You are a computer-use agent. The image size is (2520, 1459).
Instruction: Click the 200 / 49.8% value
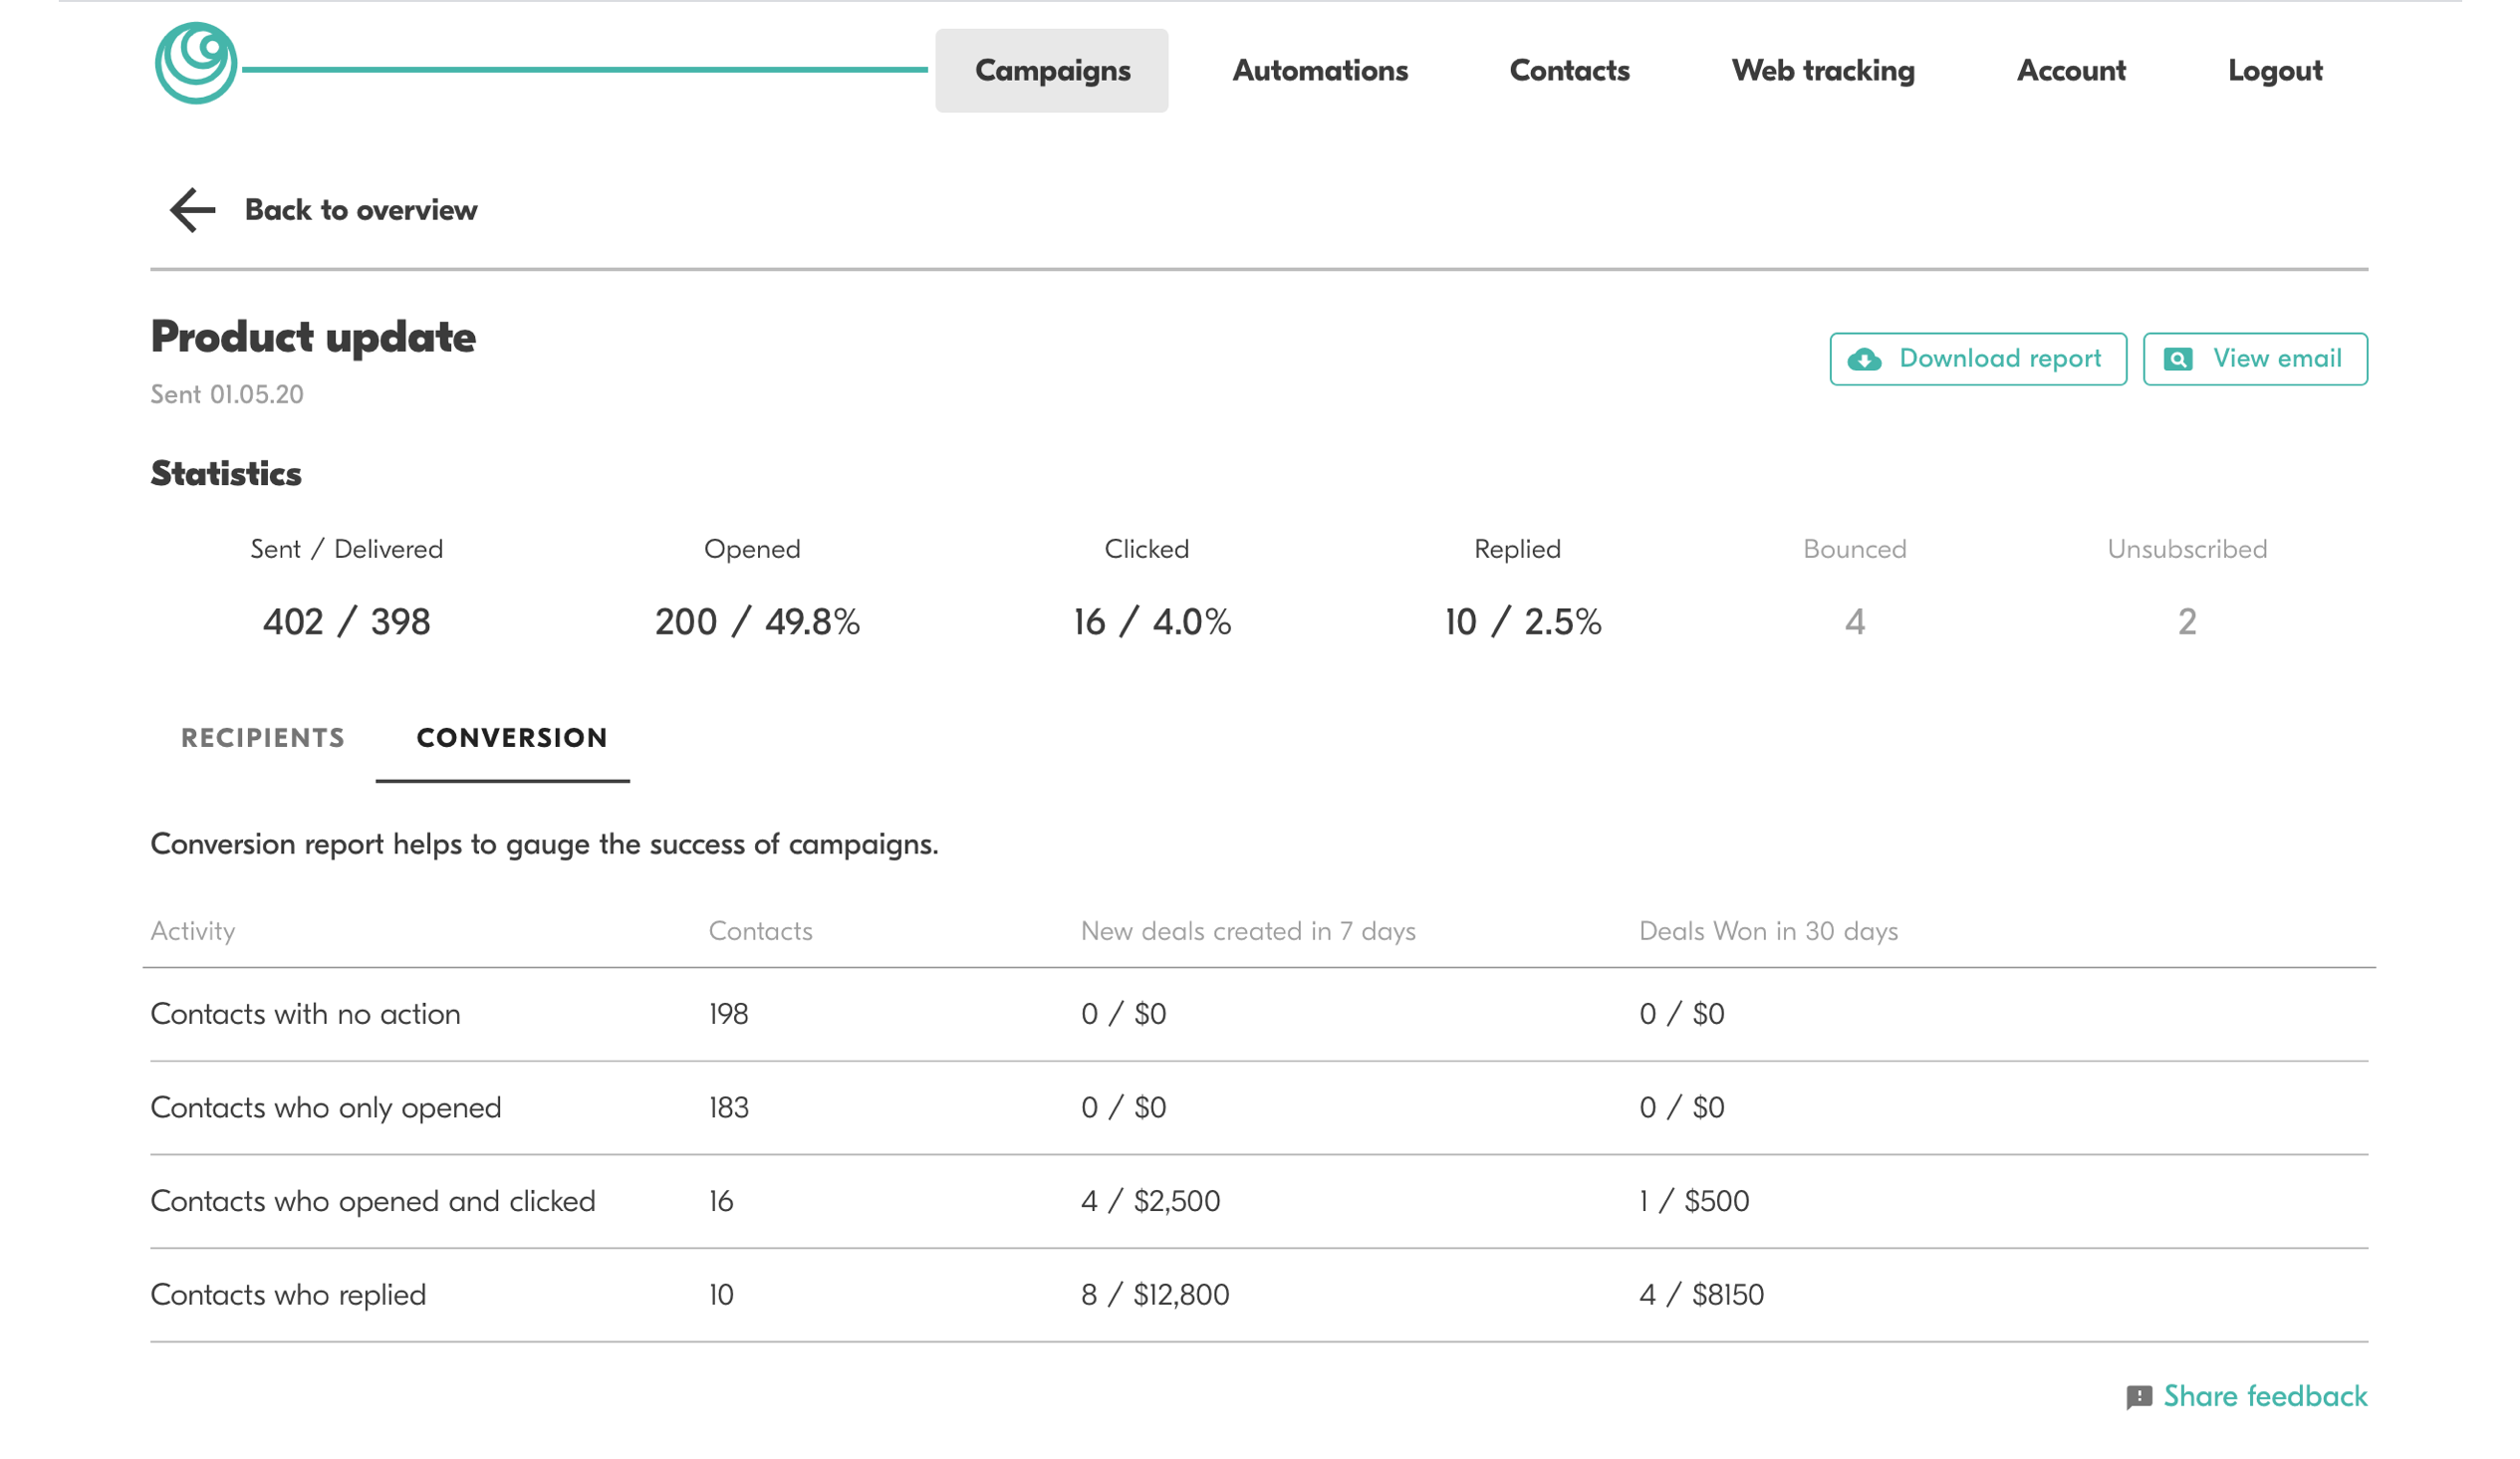[x=757, y=622]
